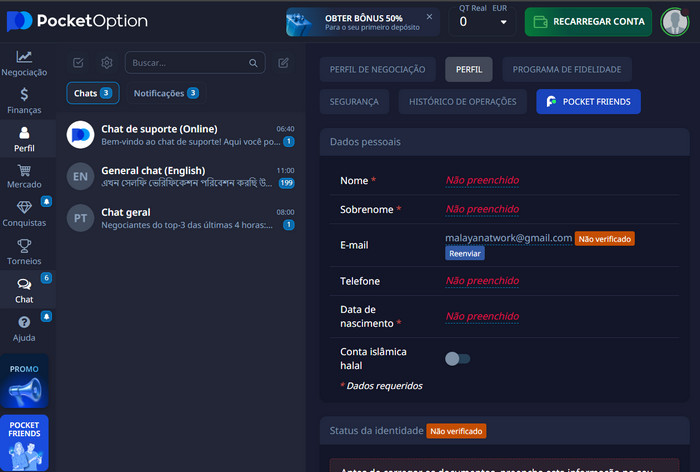Switch to the Notificações tab
The image size is (700, 472).
click(x=166, y=93)
